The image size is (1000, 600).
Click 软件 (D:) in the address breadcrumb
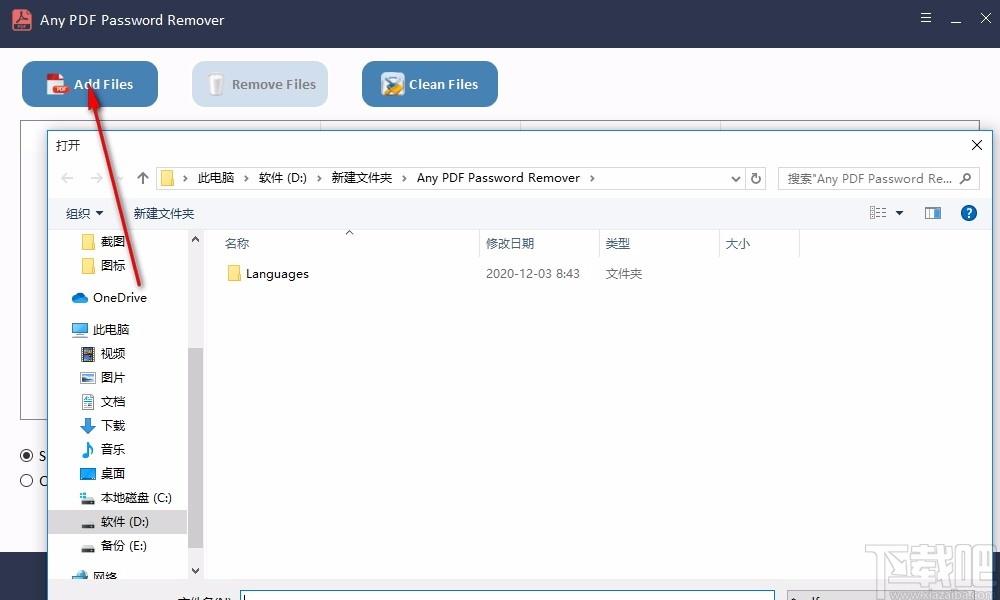[x=283, y=178]
